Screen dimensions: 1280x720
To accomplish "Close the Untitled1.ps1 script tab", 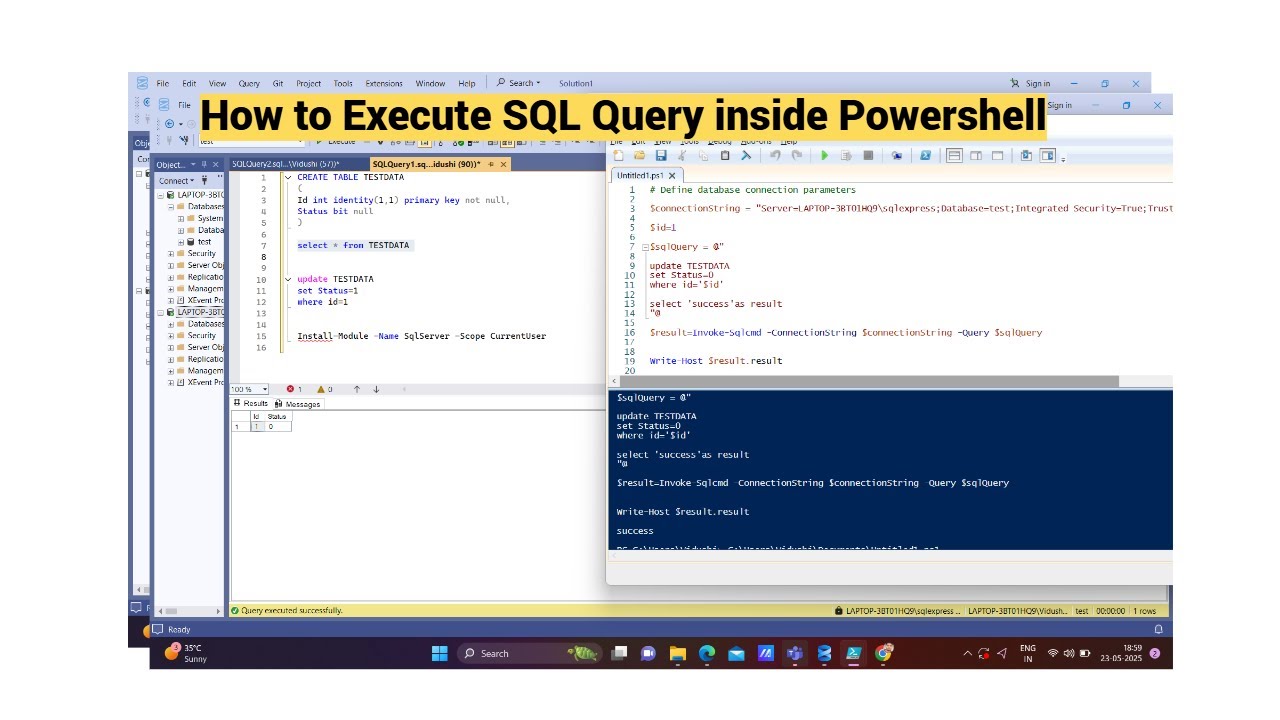I will tap(673, 176).
